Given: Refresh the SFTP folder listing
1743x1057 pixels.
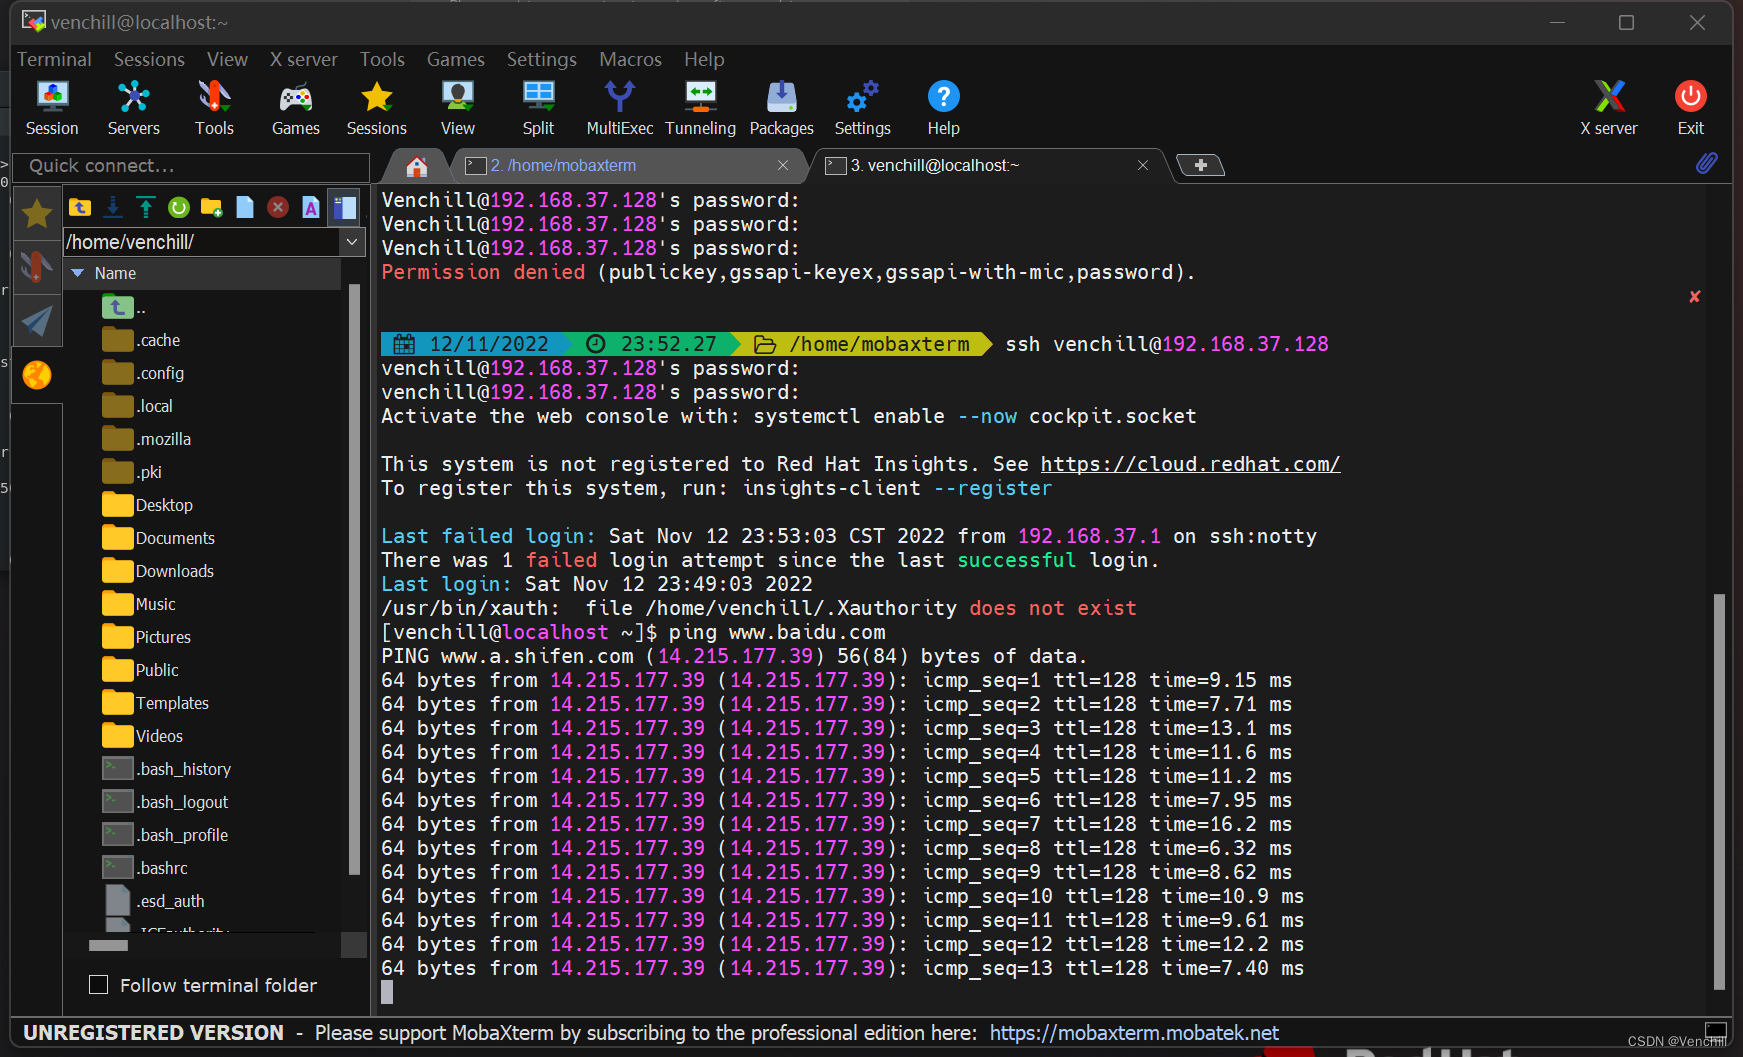Looking at the screenshot, I should [179, 207].
